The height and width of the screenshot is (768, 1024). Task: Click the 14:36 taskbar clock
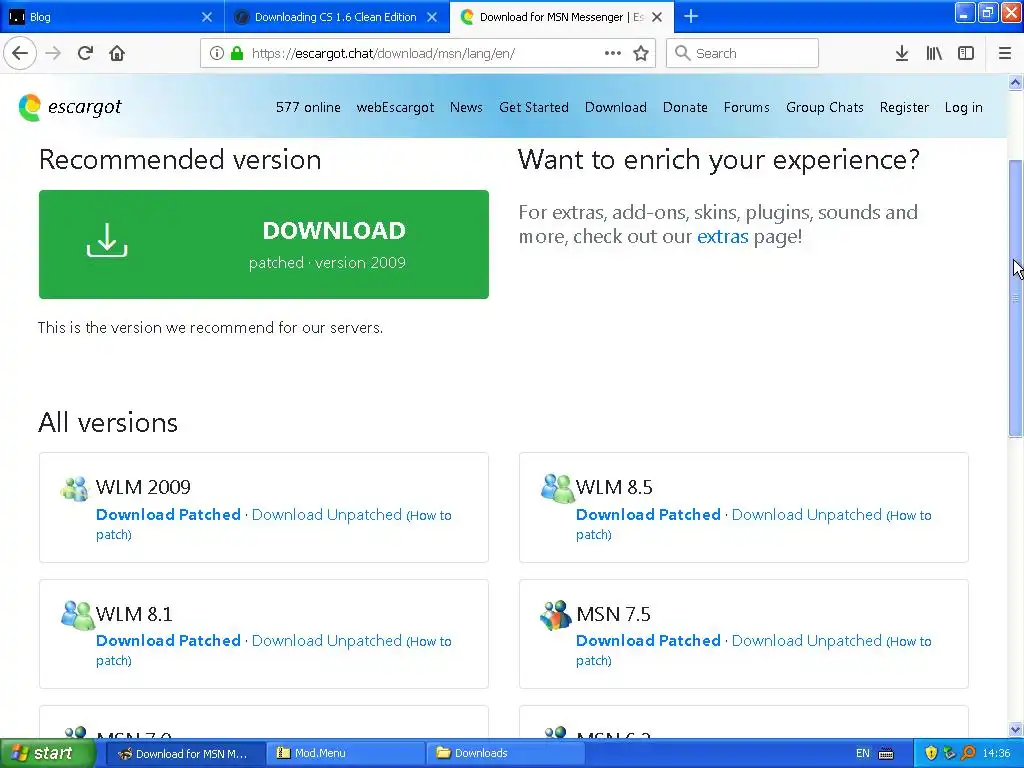pos(997,753)
